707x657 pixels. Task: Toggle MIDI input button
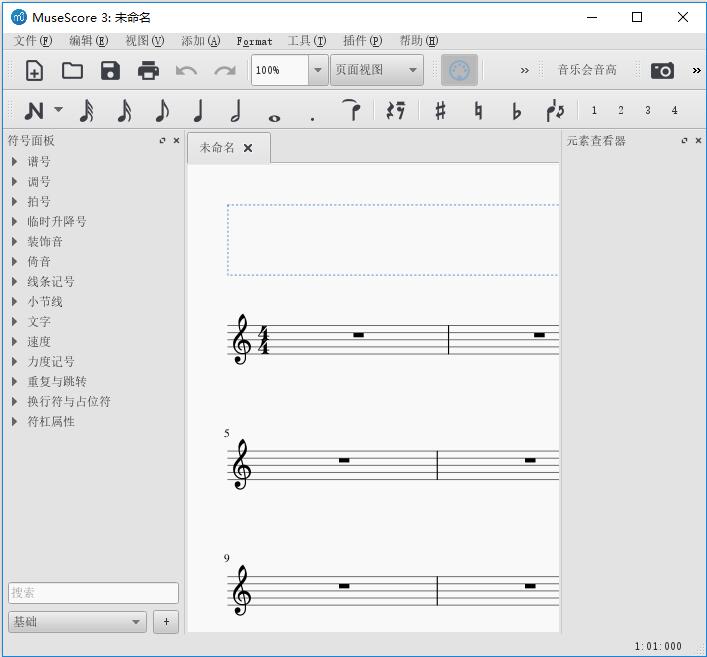tap(459, 70)
